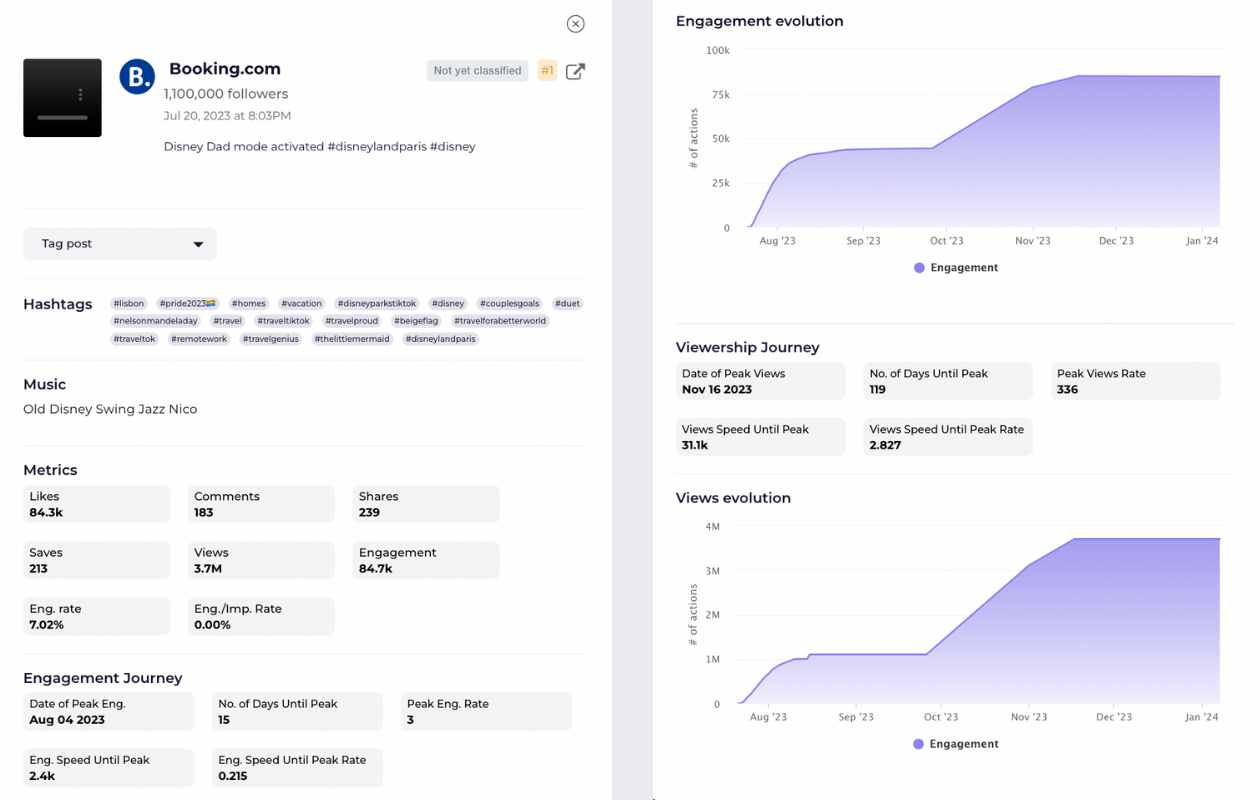This screenshot has width=1260, height=800.
Task: Click the #1 rank badge
Action: pos(547,70)
